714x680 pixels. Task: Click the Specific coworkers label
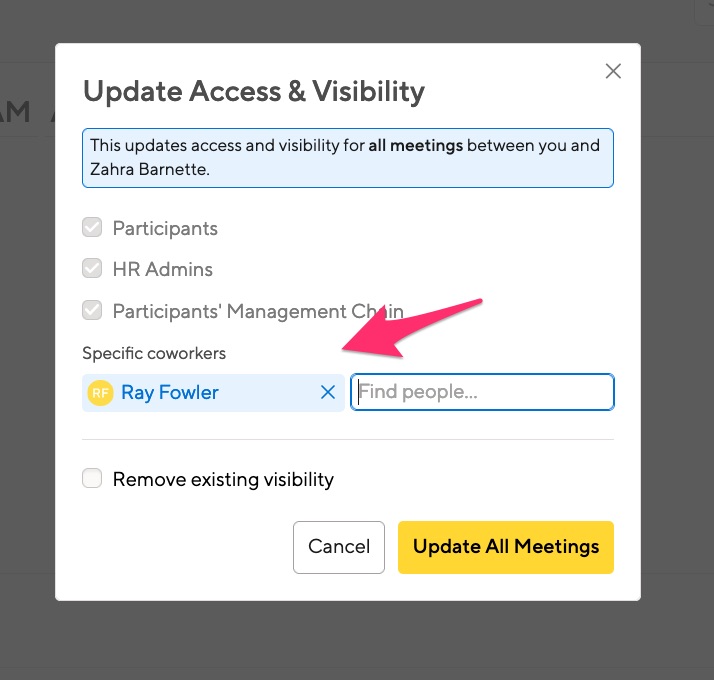(x=154, y=353)
